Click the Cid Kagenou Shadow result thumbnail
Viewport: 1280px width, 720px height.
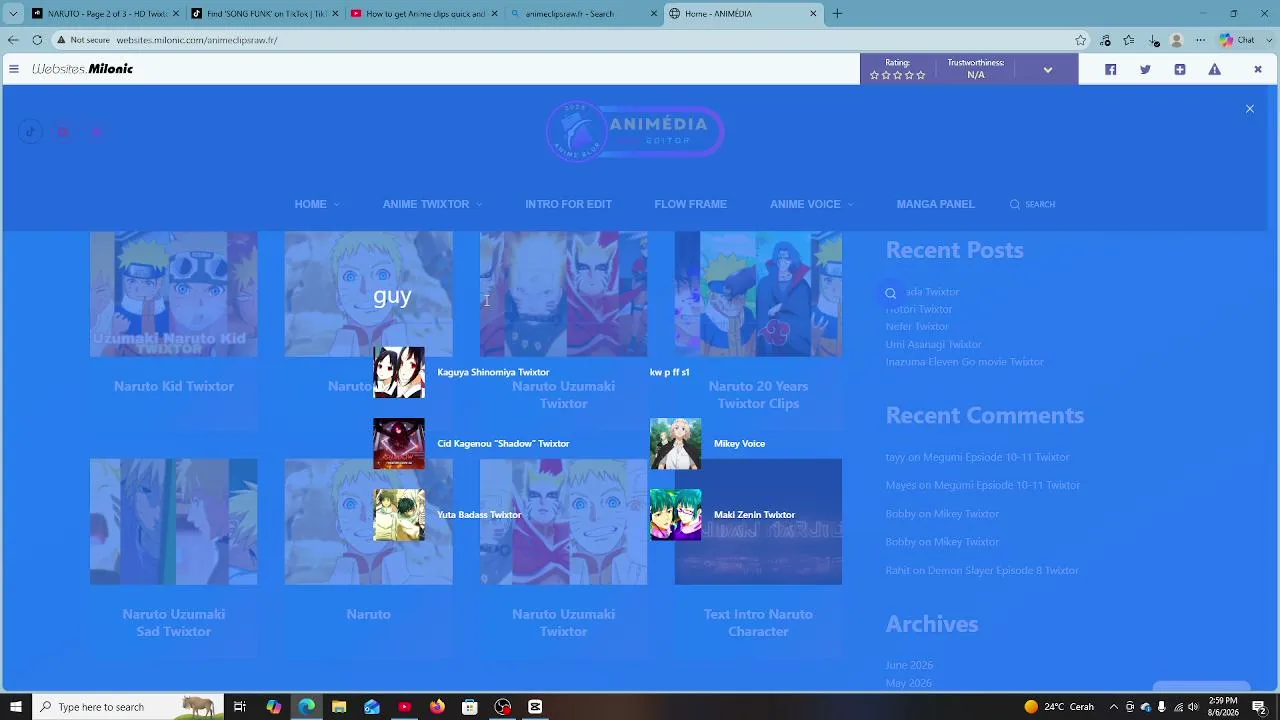[x=399, y=443]
